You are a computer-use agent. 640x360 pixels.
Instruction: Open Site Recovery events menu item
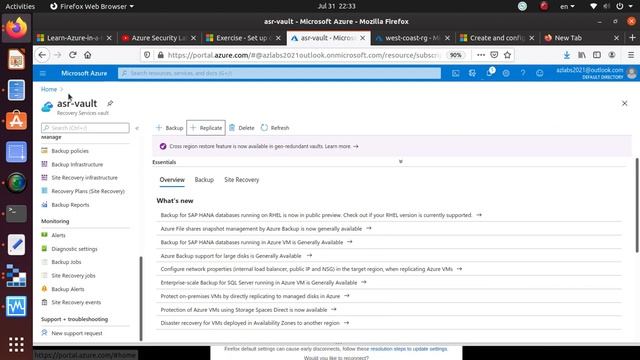point(76,302)
